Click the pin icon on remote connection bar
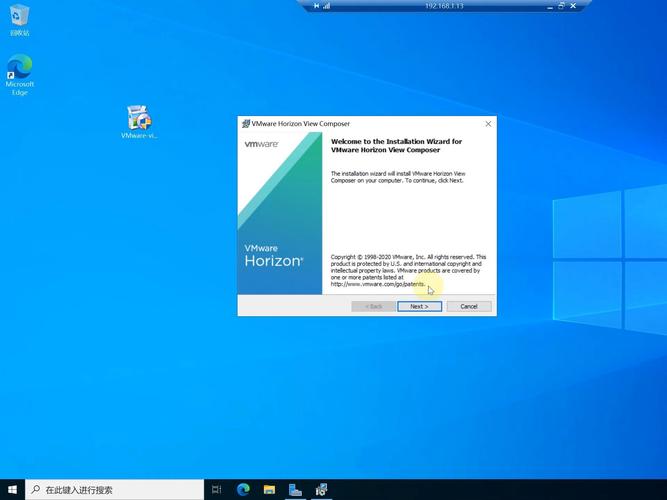 click(x=316, y=6)
